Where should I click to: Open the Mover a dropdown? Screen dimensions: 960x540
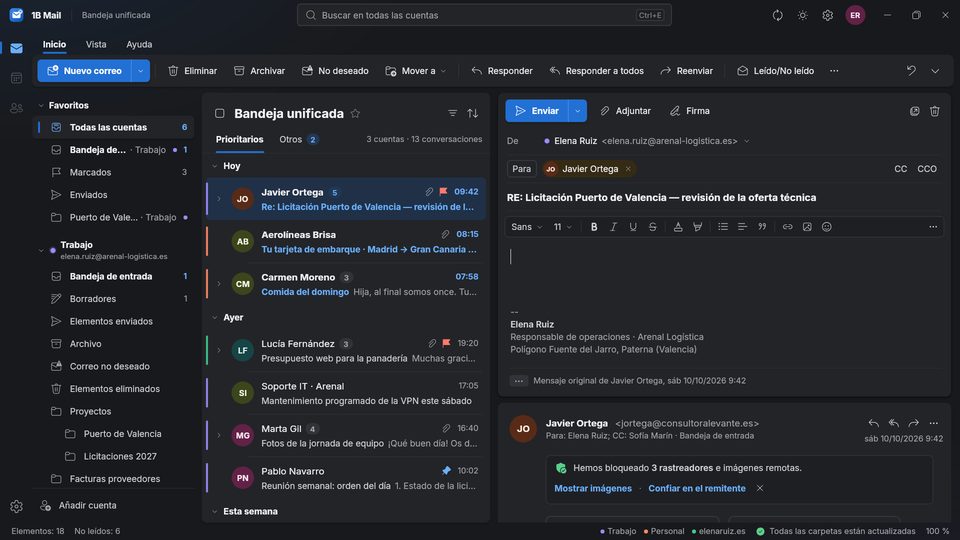(x=416, y=71)
